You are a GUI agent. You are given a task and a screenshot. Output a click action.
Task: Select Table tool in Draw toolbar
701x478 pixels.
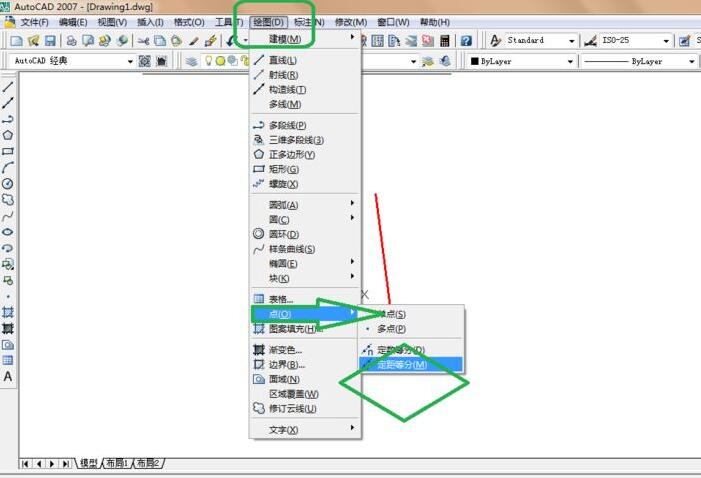coord(8,360)
